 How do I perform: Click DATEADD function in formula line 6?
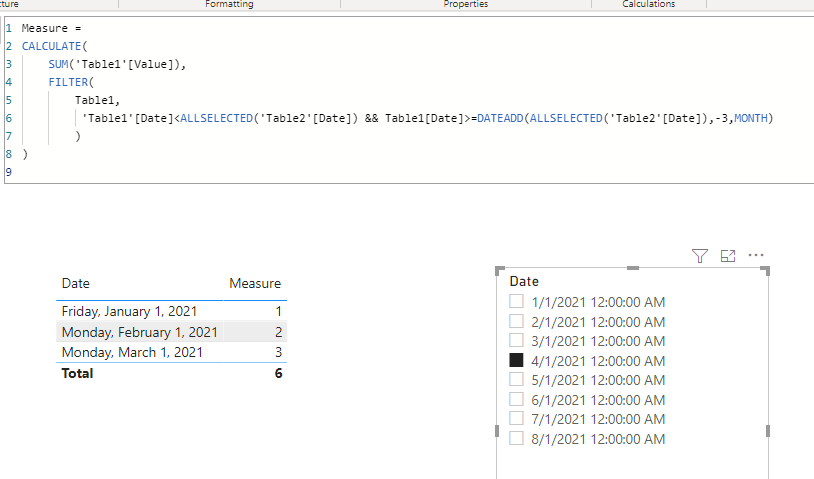pos(500,118)
